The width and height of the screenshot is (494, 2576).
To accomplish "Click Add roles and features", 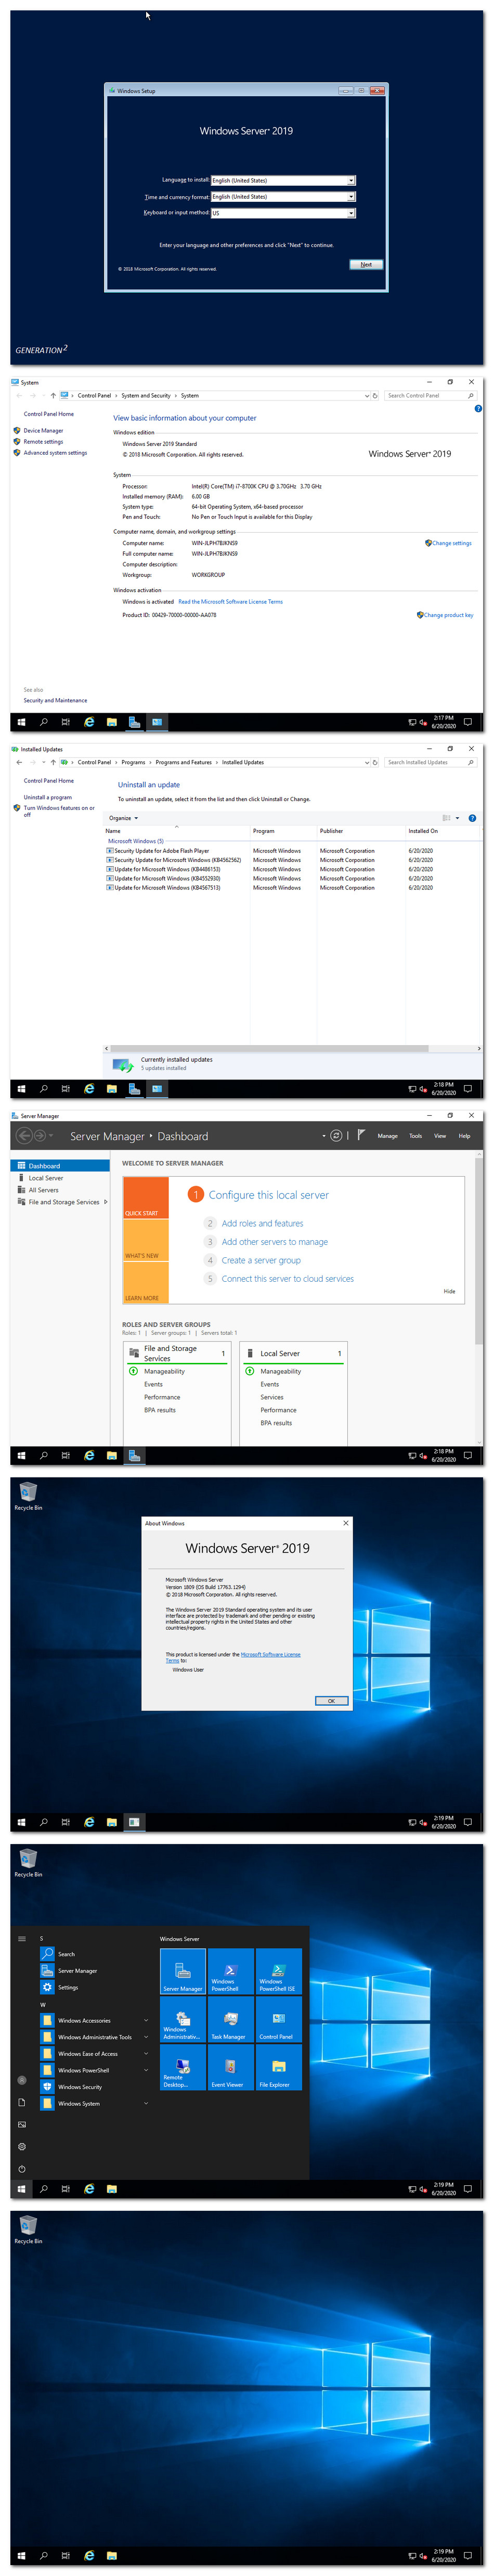I will [x=262, y=1223].
